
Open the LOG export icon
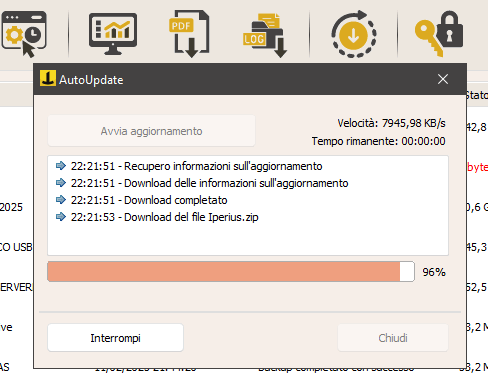click(265, 35)
